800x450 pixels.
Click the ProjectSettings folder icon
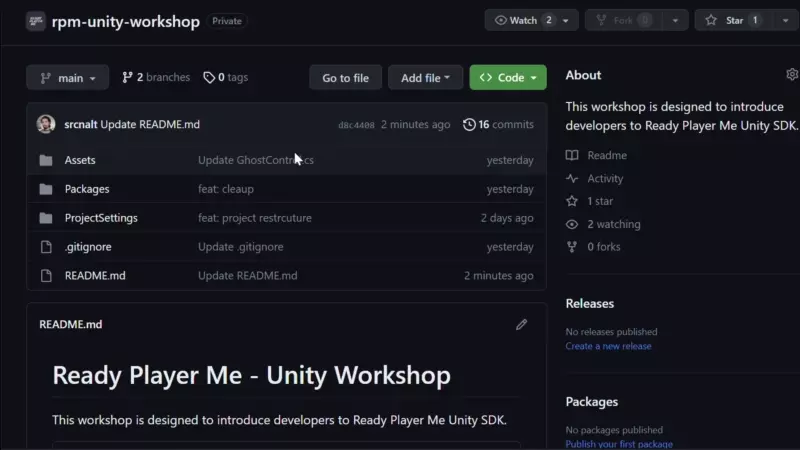click(46, 218)
